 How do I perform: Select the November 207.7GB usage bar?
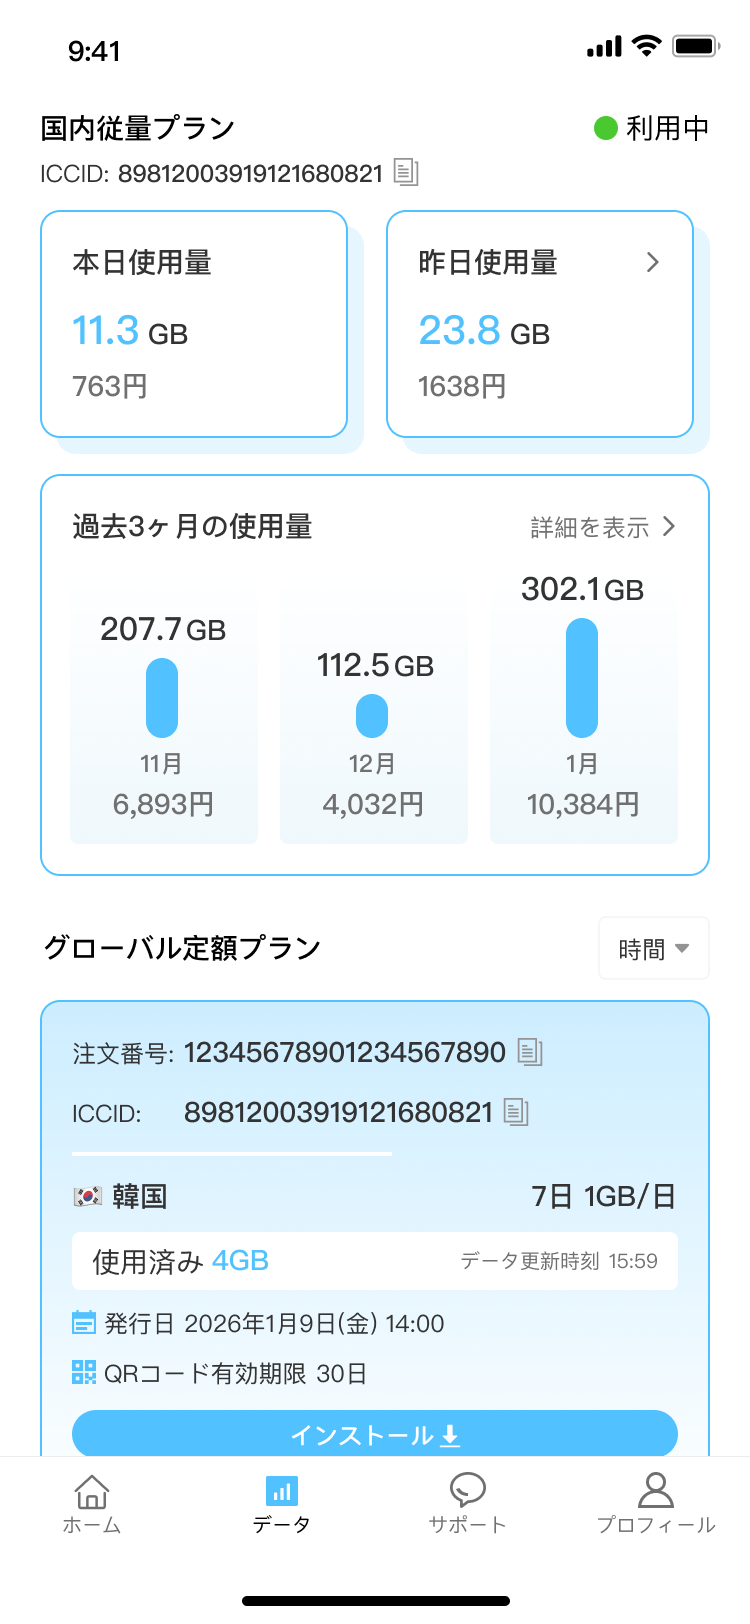162,698
